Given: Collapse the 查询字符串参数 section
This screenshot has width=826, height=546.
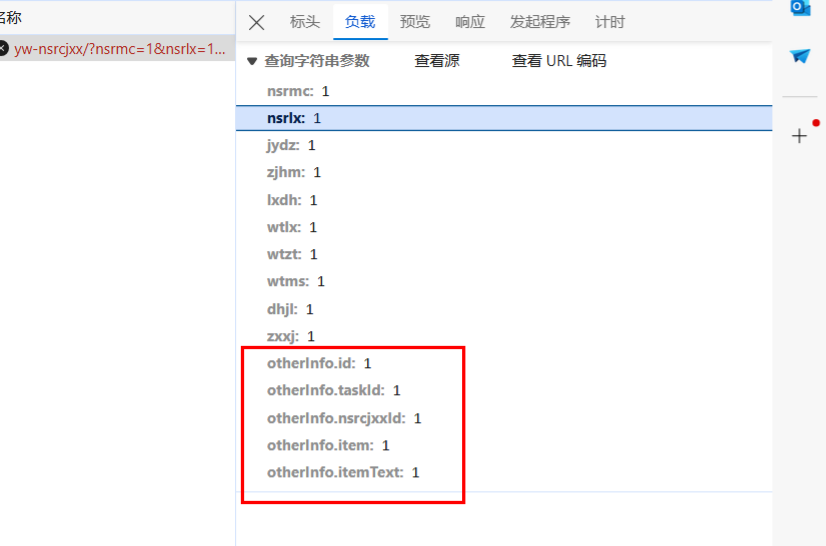Looking at the screenshot, I should point(252,61).
